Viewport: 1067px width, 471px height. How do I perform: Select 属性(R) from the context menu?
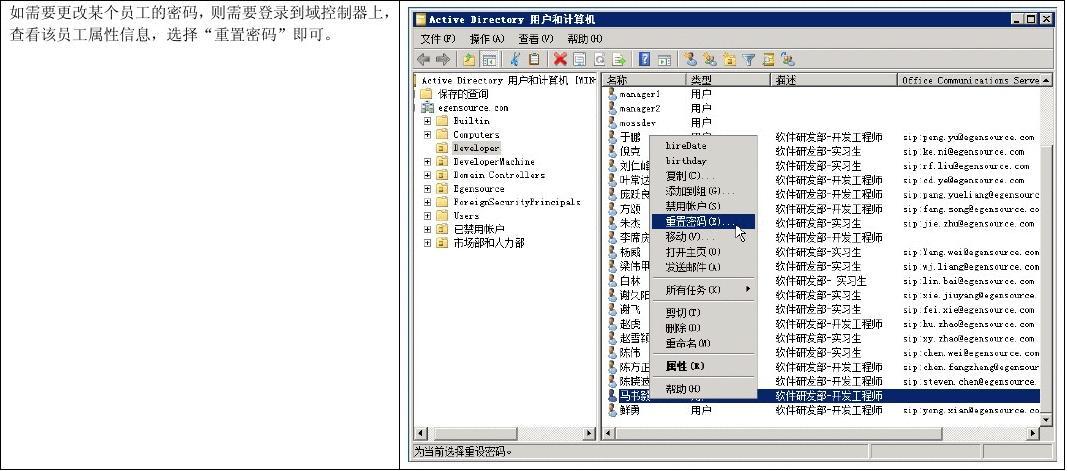685,366
